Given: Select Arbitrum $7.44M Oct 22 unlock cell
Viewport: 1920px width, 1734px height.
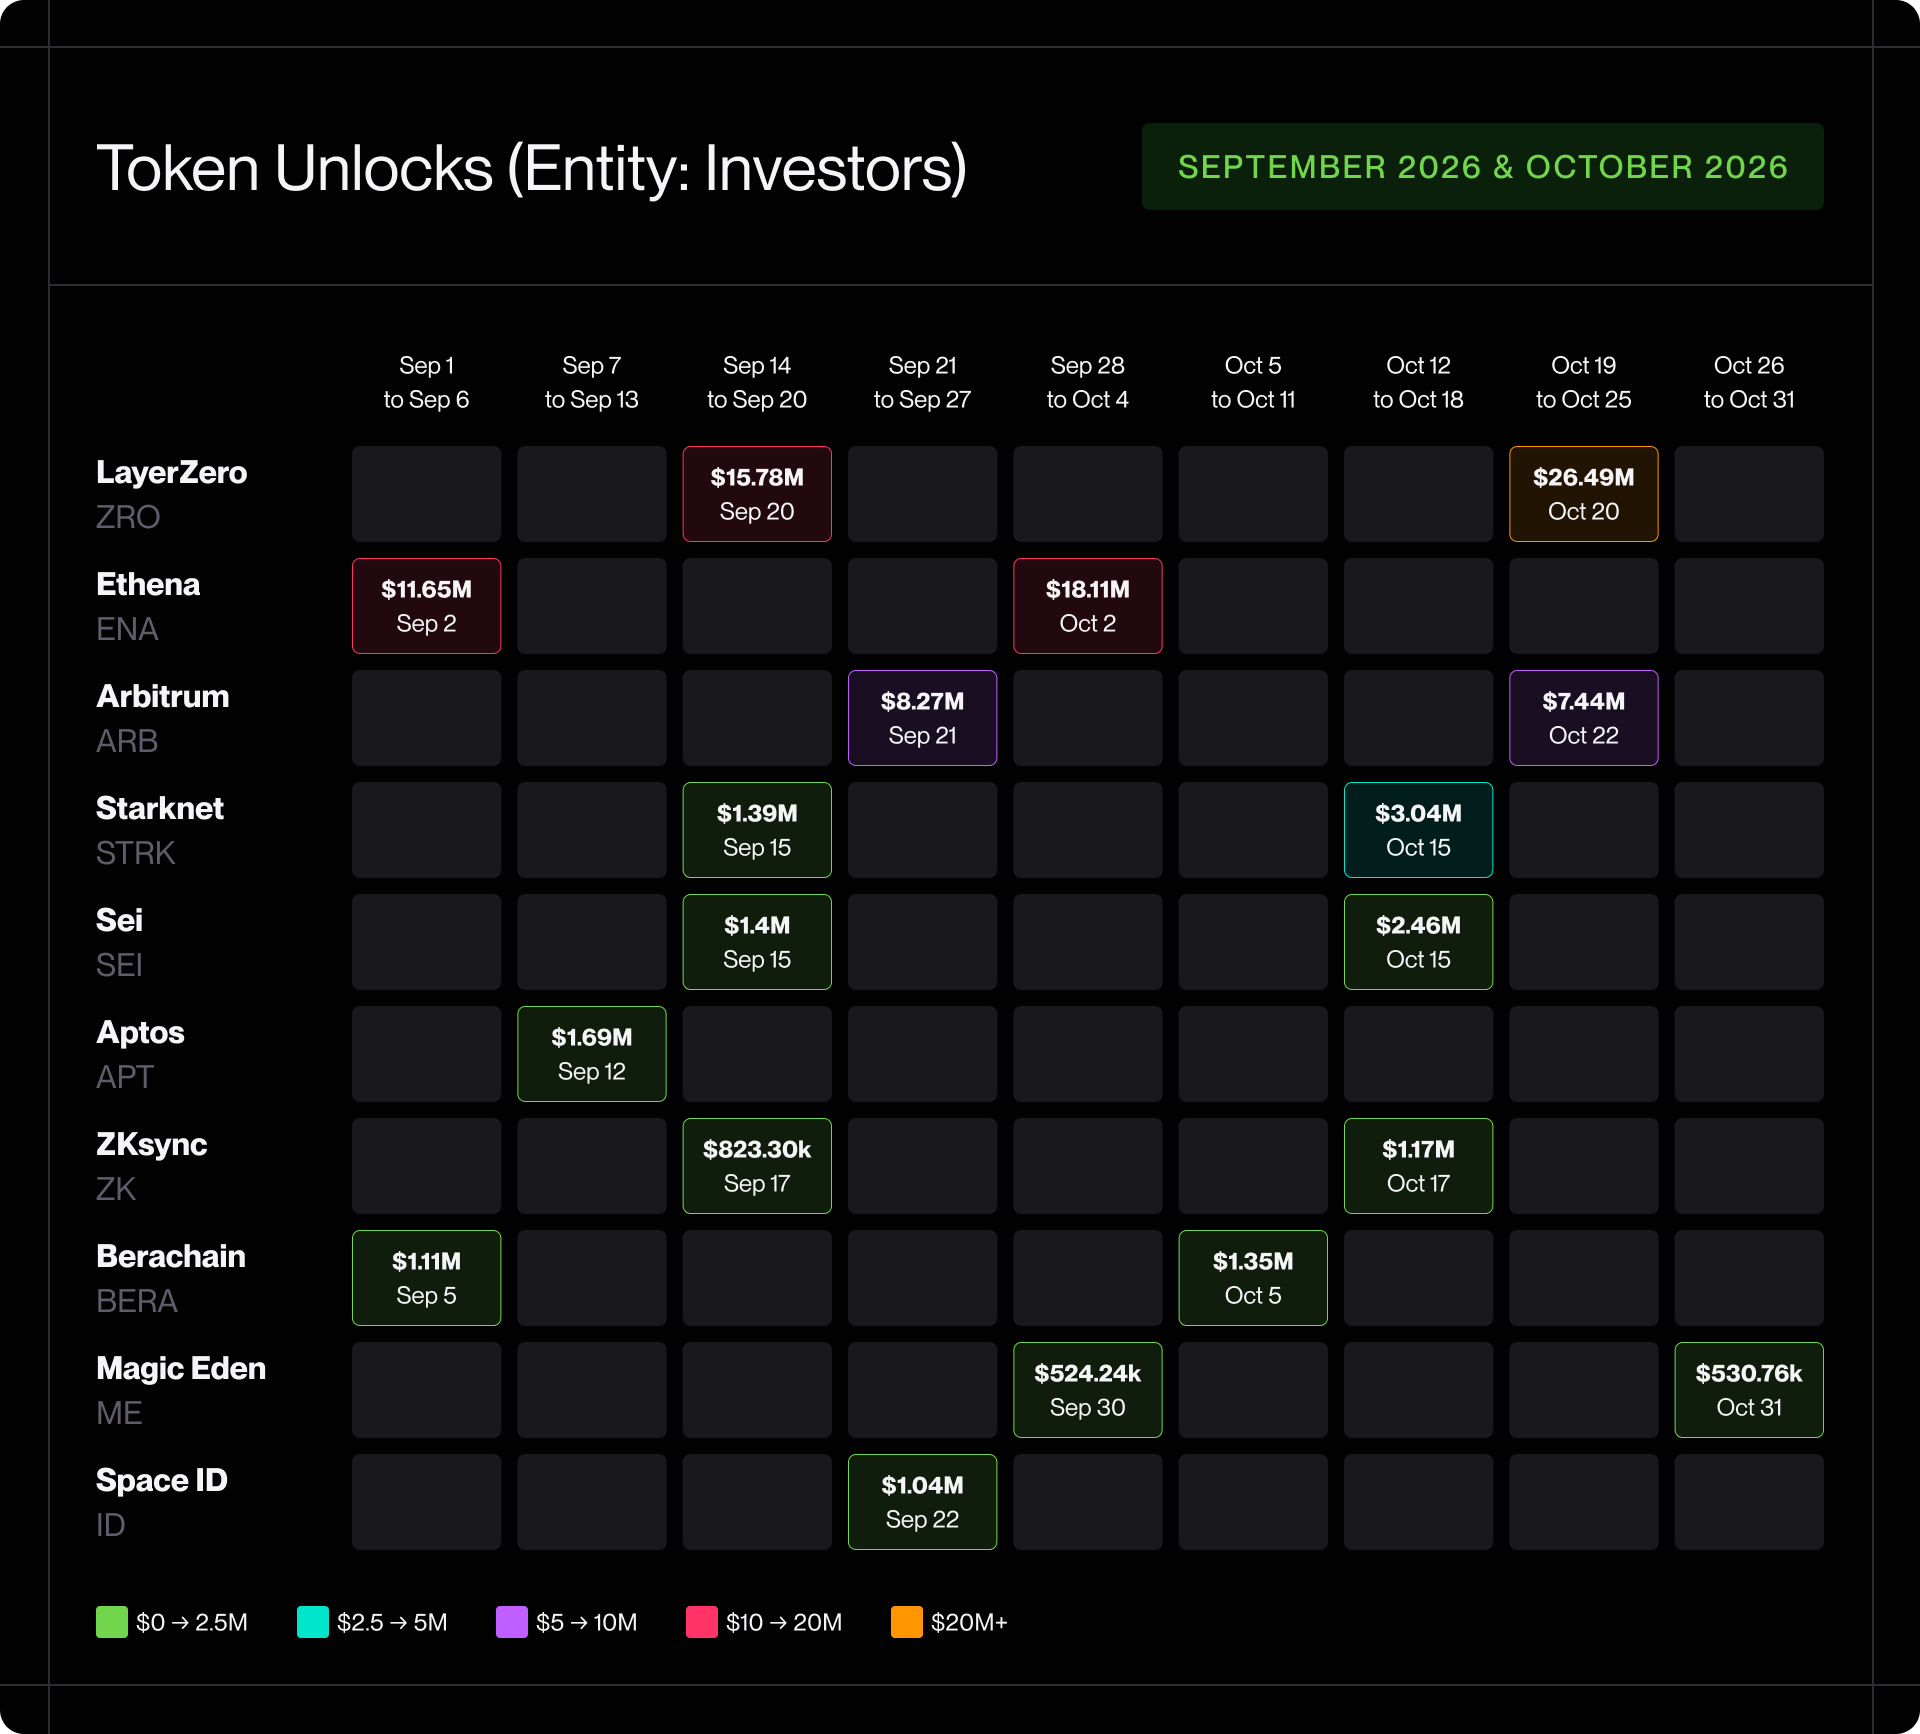Looking at the screenshot, I should [1584, 718].
